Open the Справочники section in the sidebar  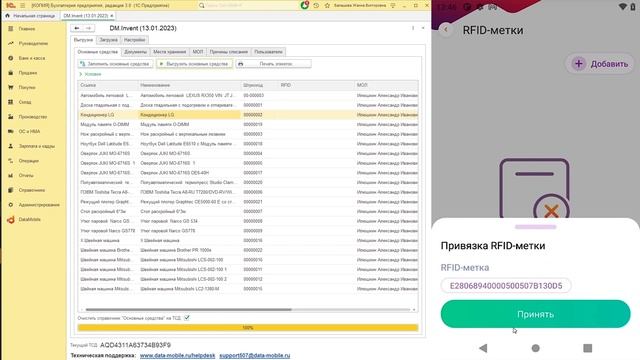(31, 190)
